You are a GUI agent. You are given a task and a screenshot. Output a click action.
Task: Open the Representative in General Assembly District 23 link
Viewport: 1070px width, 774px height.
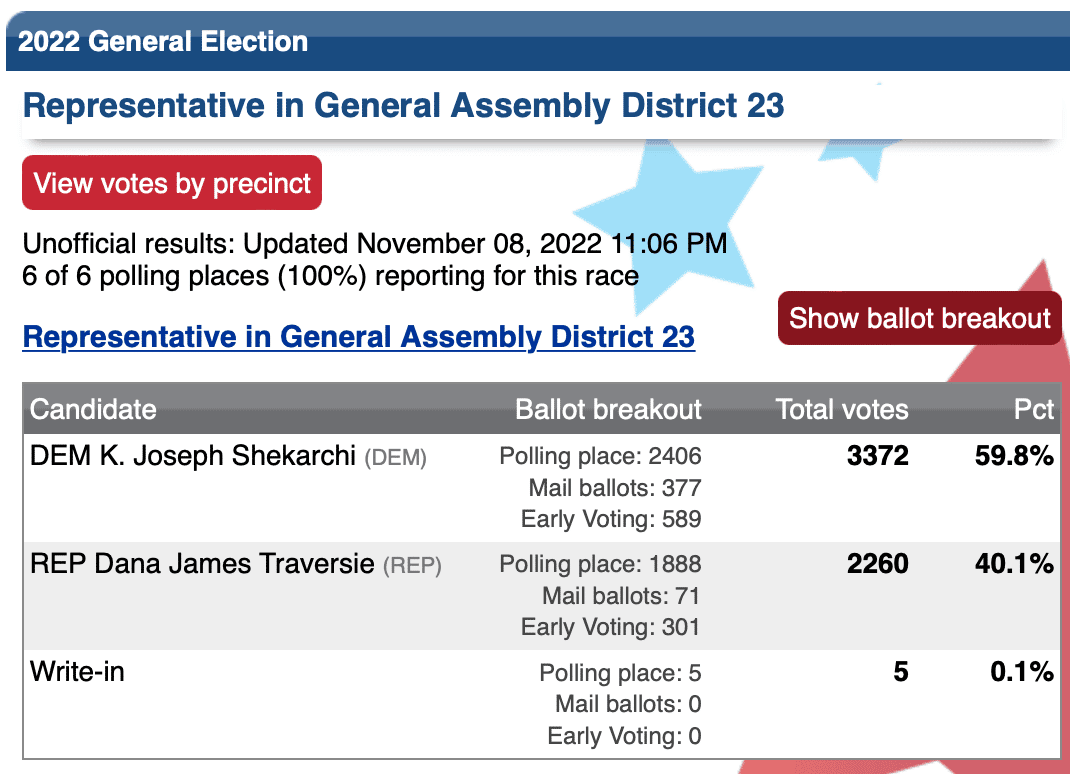coord(359,336)
